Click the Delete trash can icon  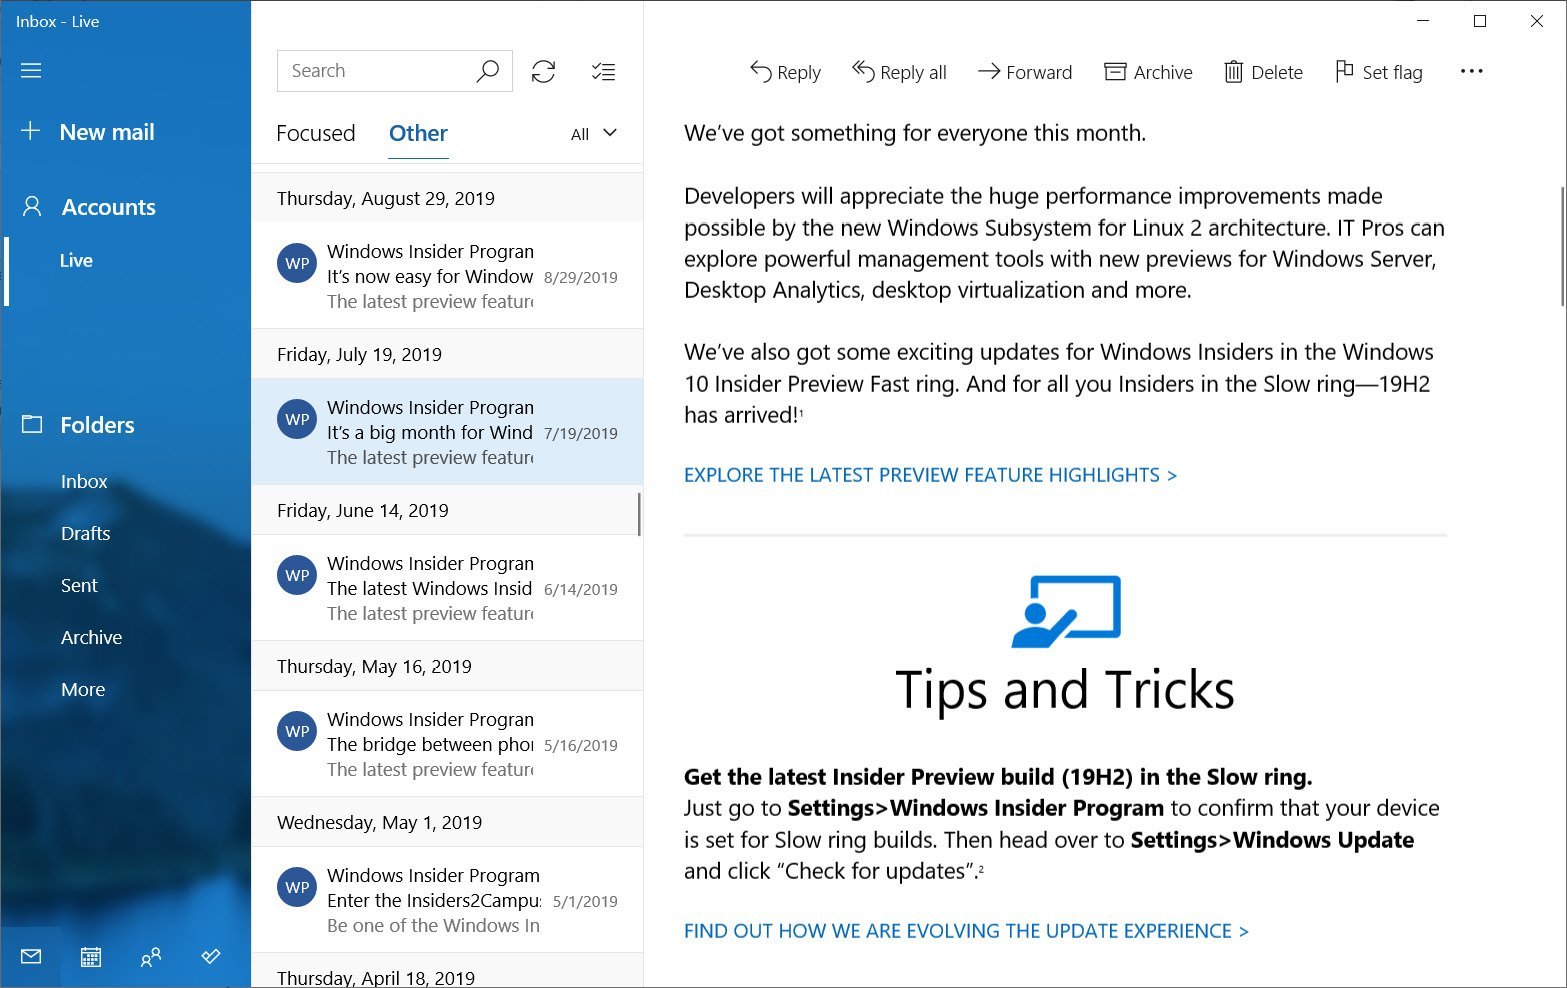(x=1234, y=72)
